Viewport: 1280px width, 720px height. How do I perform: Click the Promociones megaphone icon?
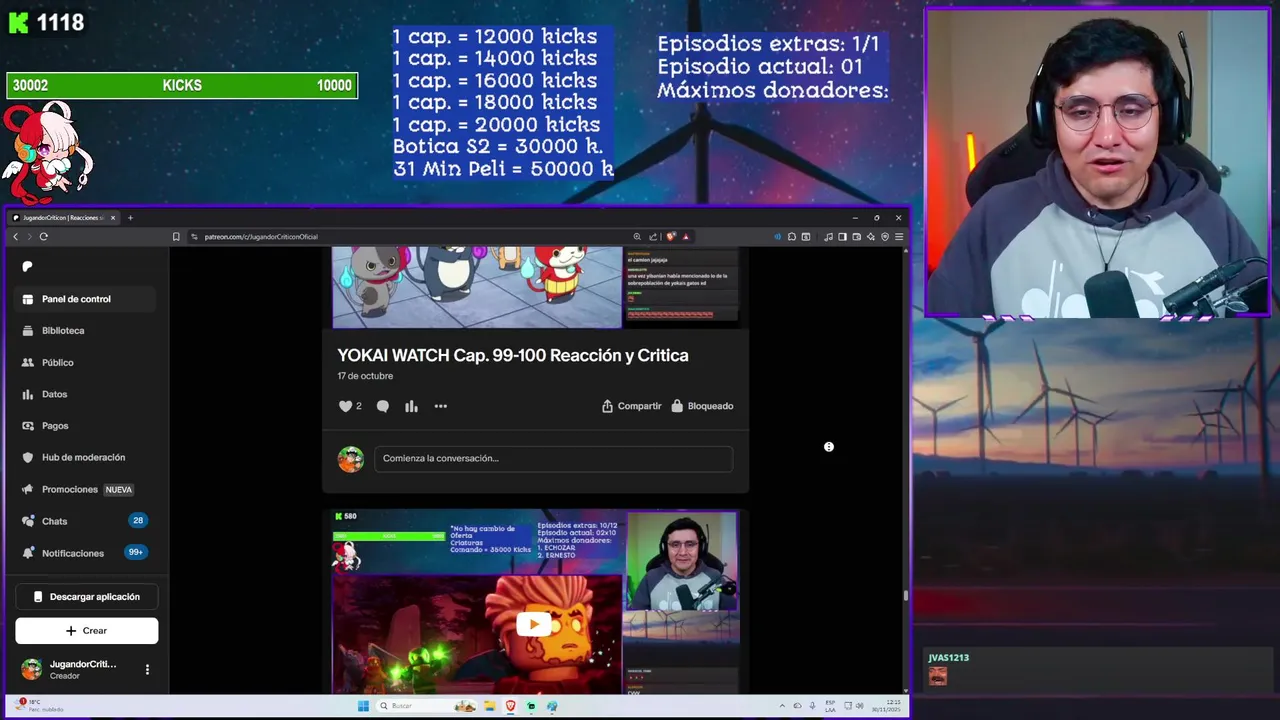(28, 489)
